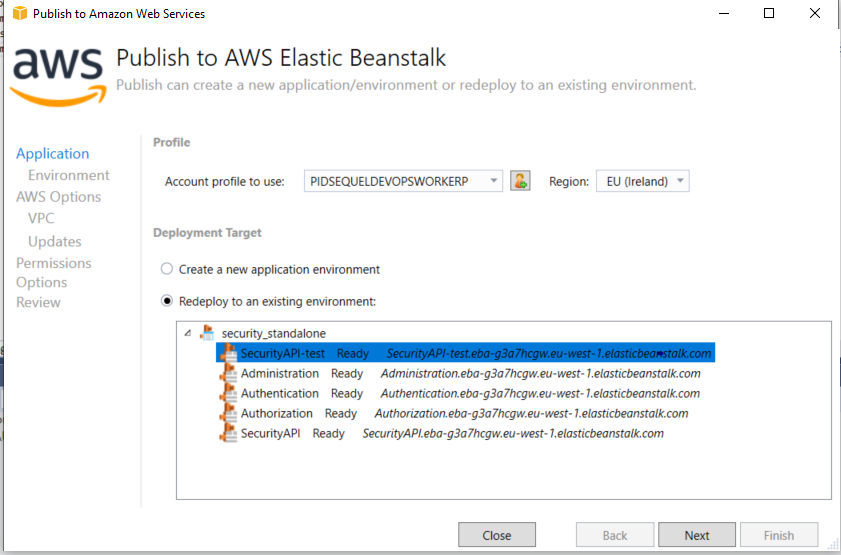
Task: Select the SecurityAPI-test environment name
Action: (x=283, y=353)
